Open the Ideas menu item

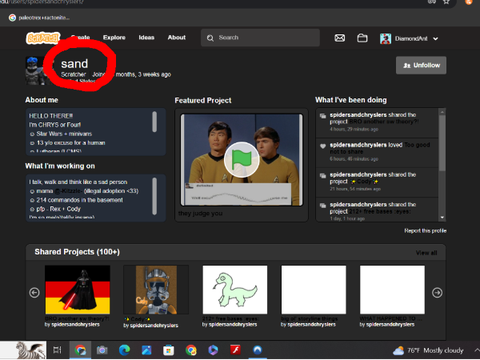[x=147, y=38]
